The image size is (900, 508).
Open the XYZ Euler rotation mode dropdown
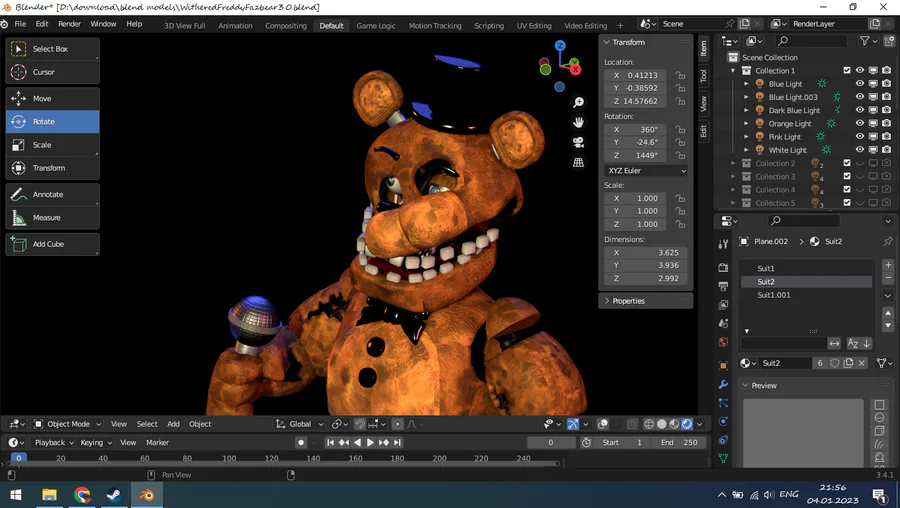(x=646, y=171)
